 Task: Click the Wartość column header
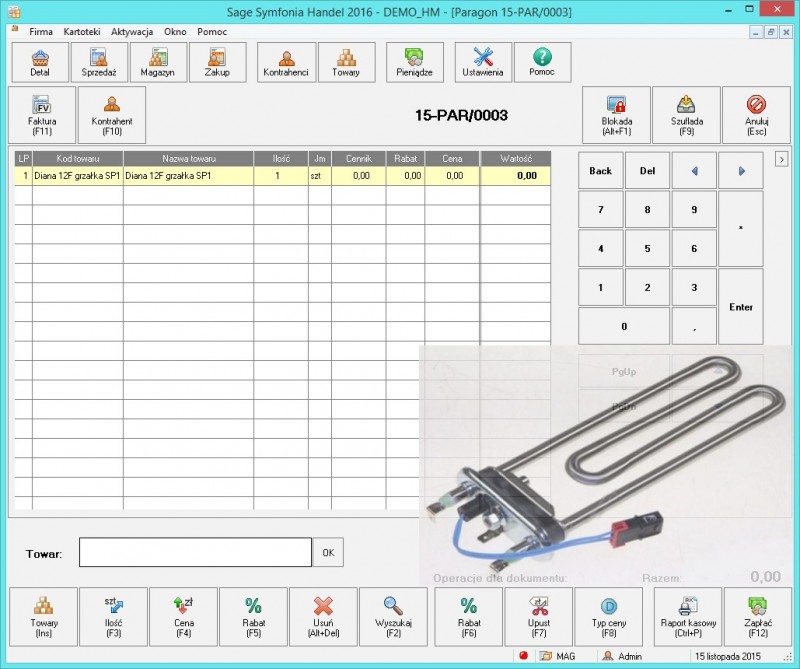pos(516,159)
